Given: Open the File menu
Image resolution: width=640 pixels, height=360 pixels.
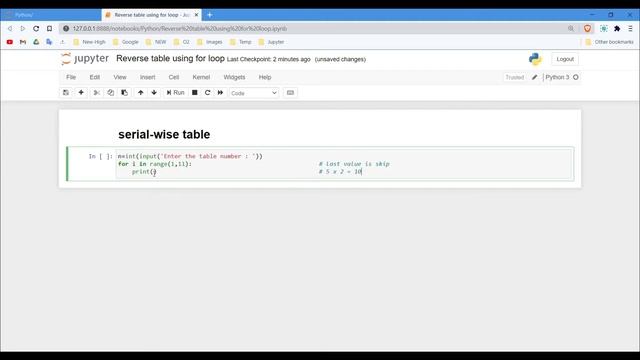Looking at the screenshot, I should pyautogui.click(x=71, y=77).
